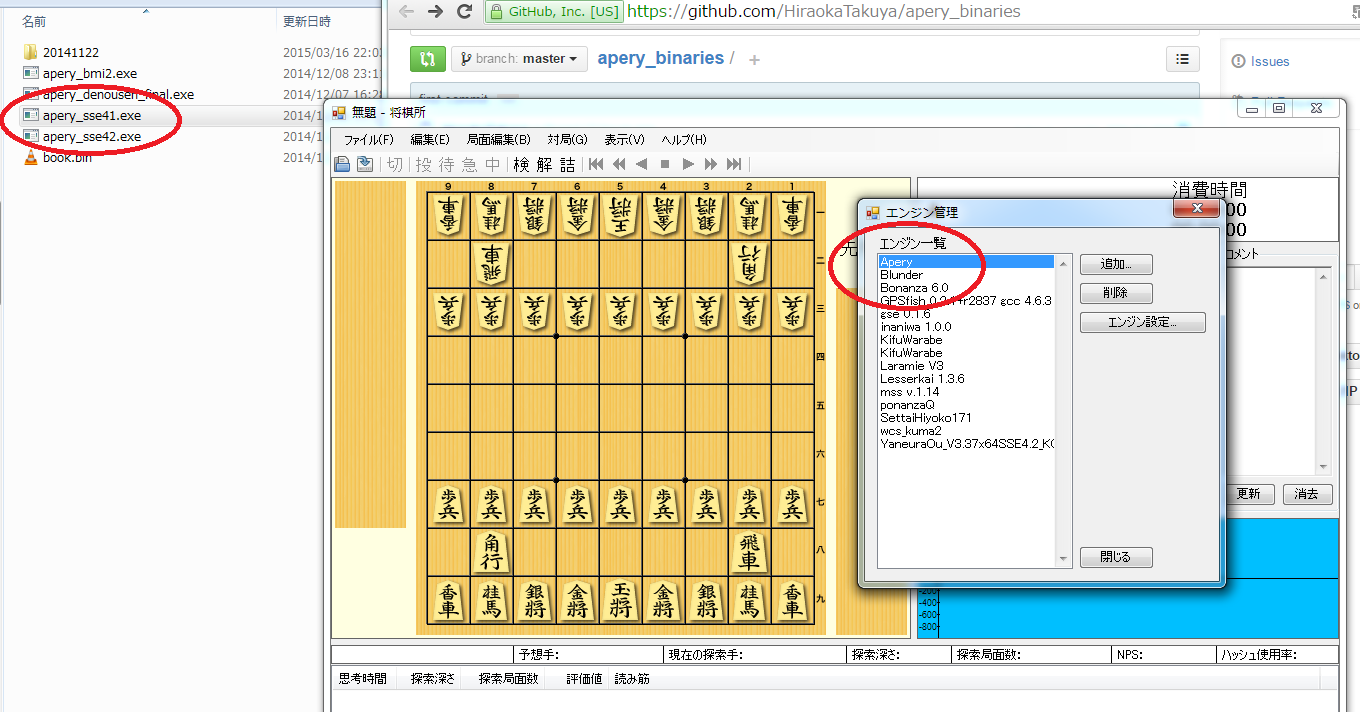Open the branch: master dropdown
Viewport: 1360px width, 712px height.
[x=518, y=59]
